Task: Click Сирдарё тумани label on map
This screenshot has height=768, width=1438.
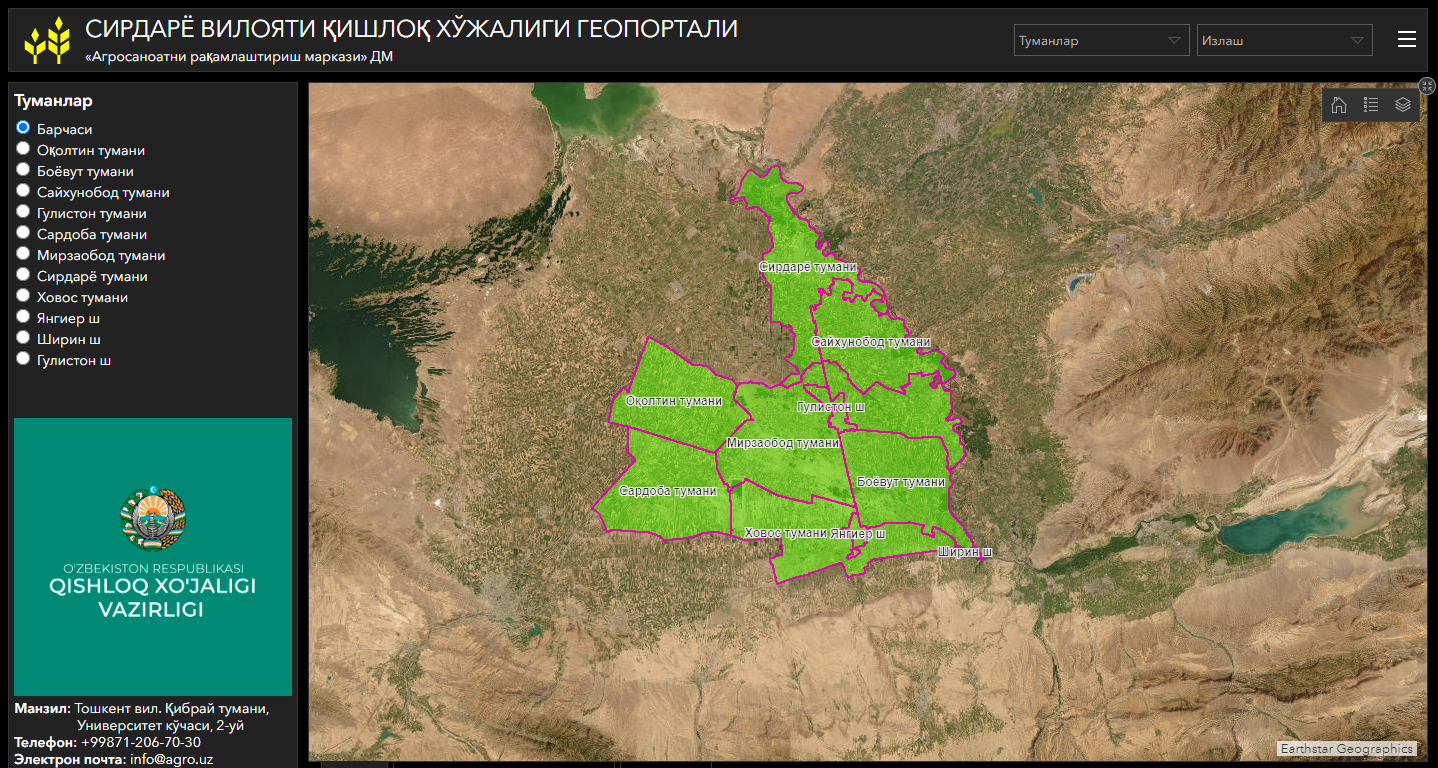Action: point(807,267)
